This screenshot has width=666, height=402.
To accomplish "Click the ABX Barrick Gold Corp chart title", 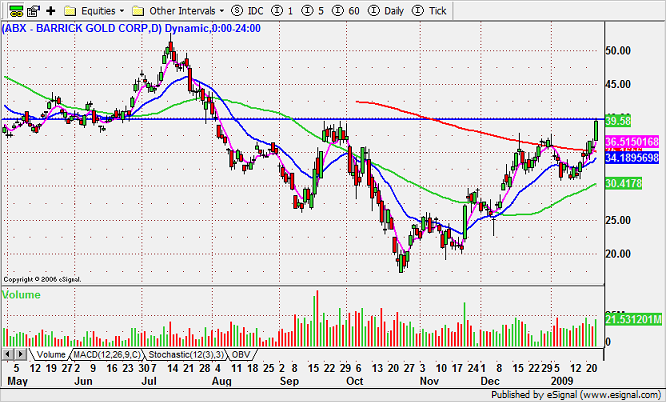I will 131,28.
